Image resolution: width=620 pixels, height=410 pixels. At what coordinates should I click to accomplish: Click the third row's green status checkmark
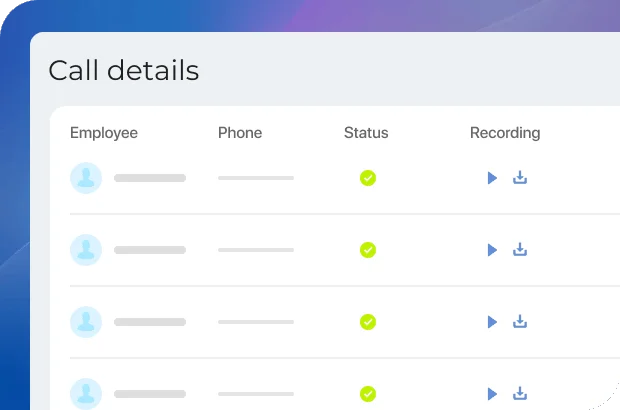click(368, 322)
